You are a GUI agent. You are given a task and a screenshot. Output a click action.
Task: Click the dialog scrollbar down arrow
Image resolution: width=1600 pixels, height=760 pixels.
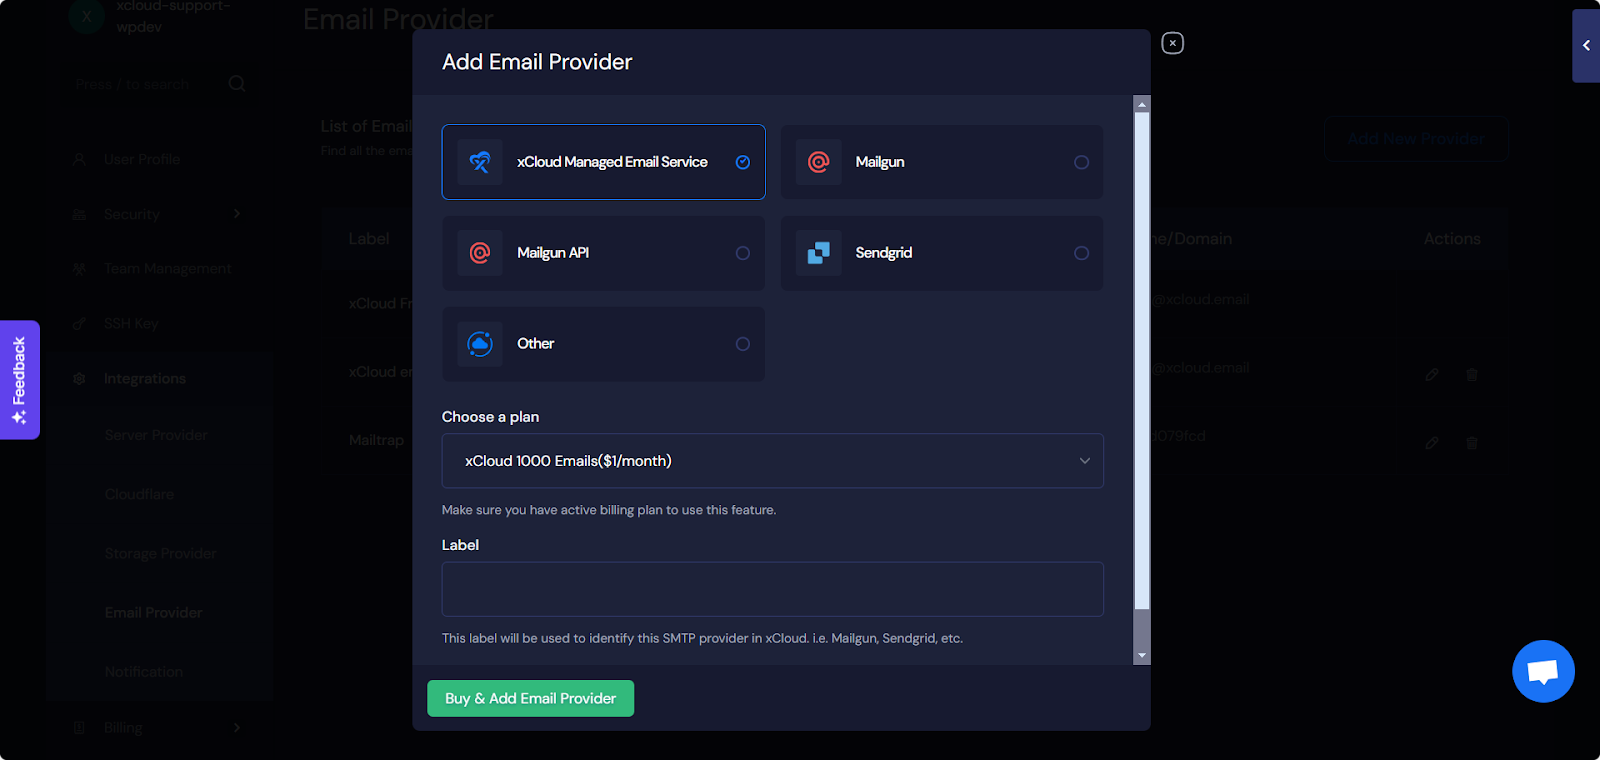click(1142, 656)
